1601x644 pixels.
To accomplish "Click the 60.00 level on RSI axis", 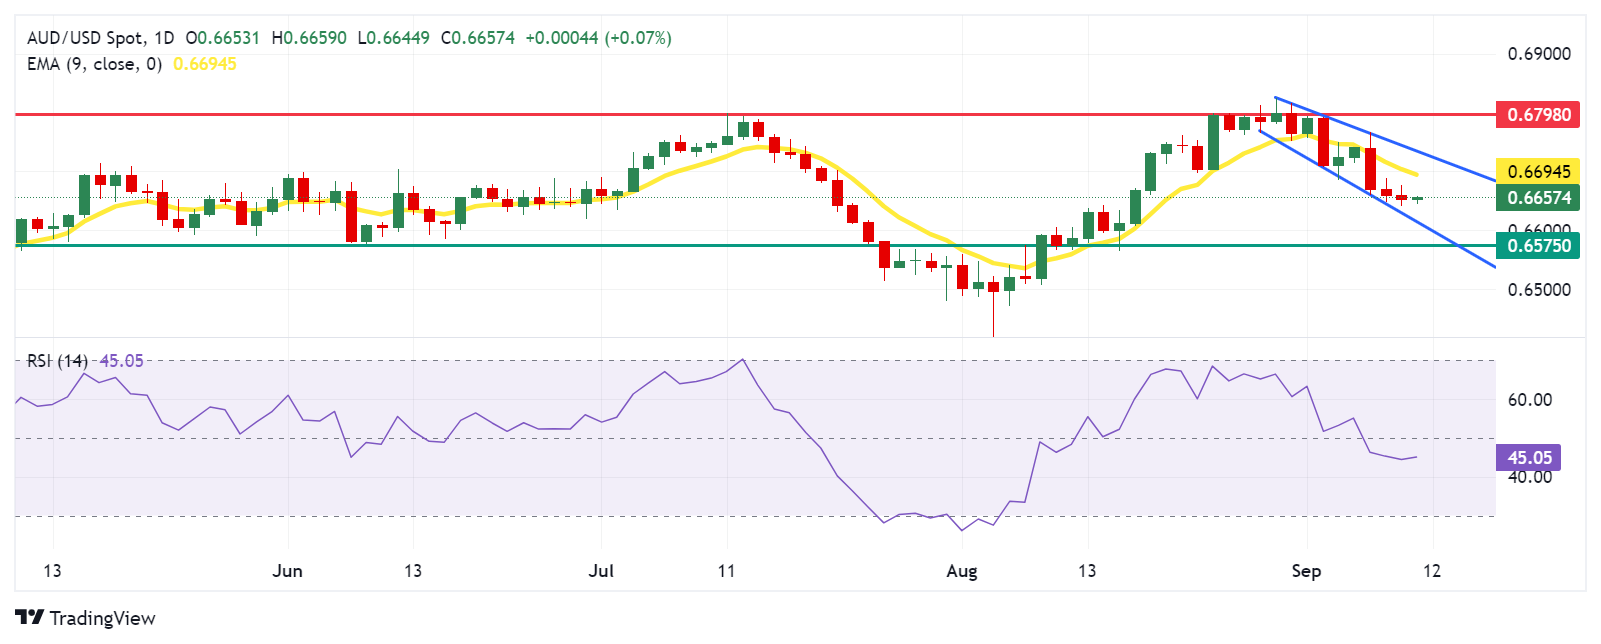I will point(1529,400).
